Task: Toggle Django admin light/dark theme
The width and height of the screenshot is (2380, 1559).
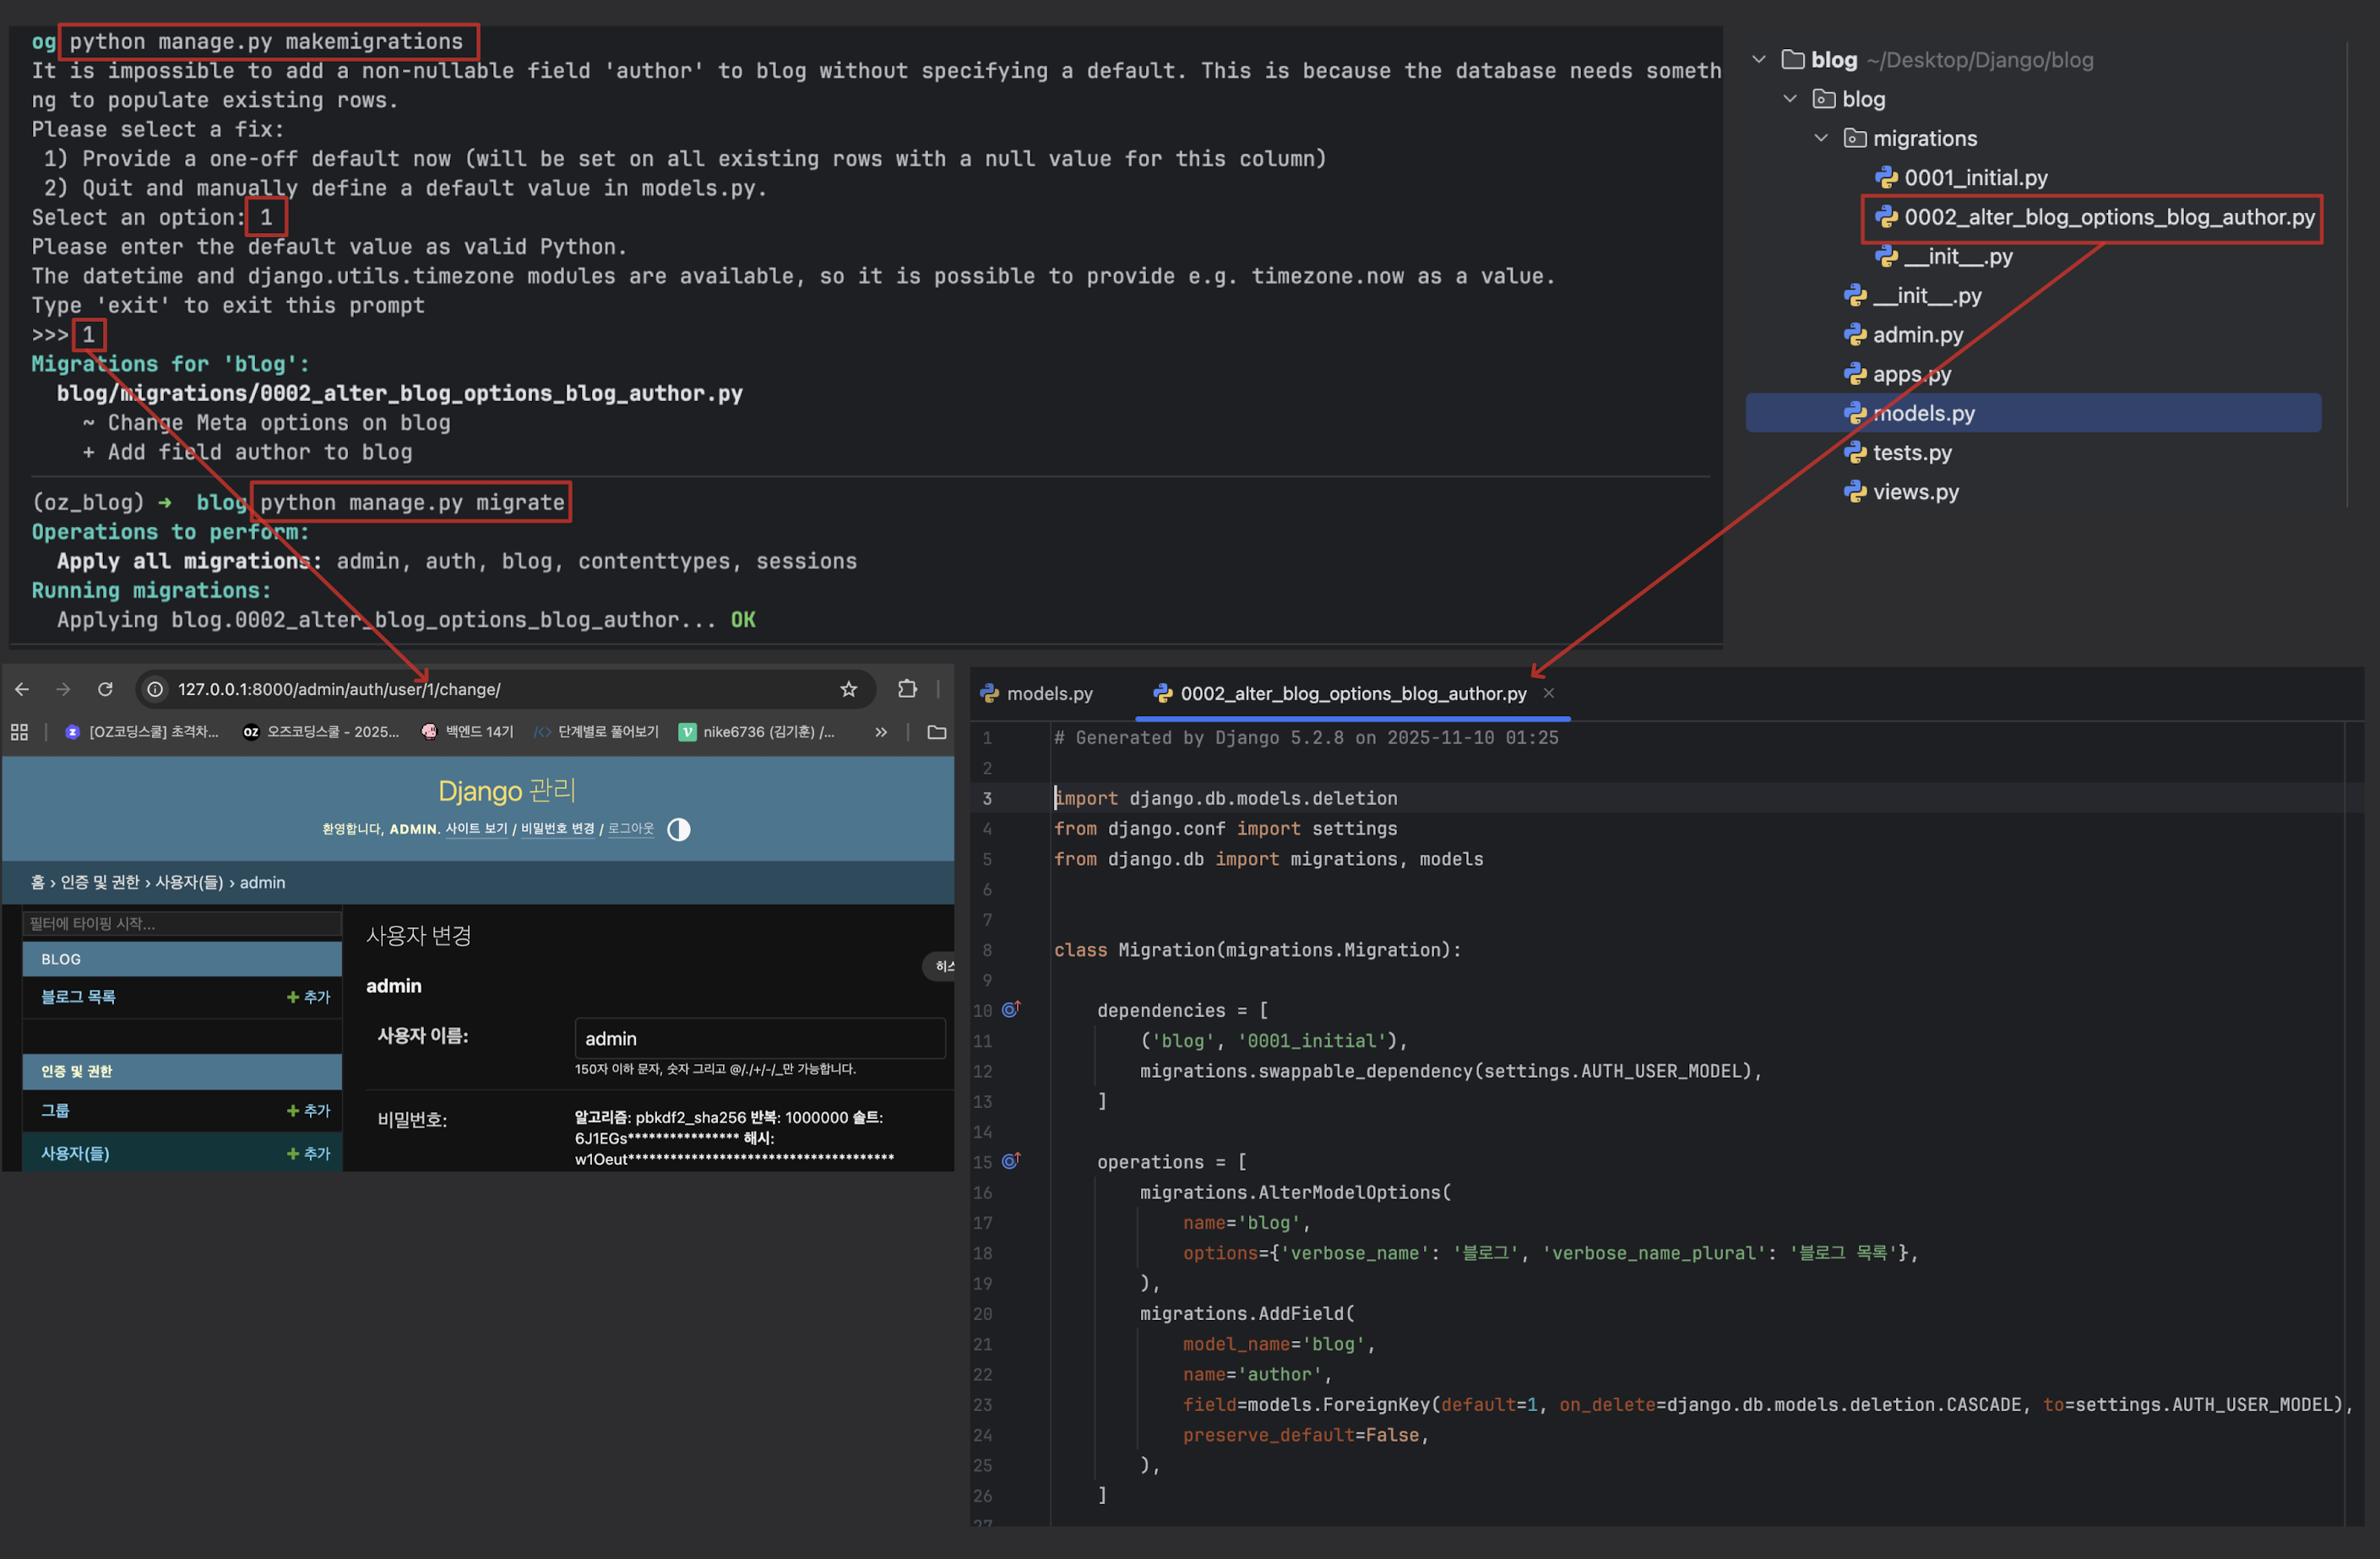Action: 678,829
